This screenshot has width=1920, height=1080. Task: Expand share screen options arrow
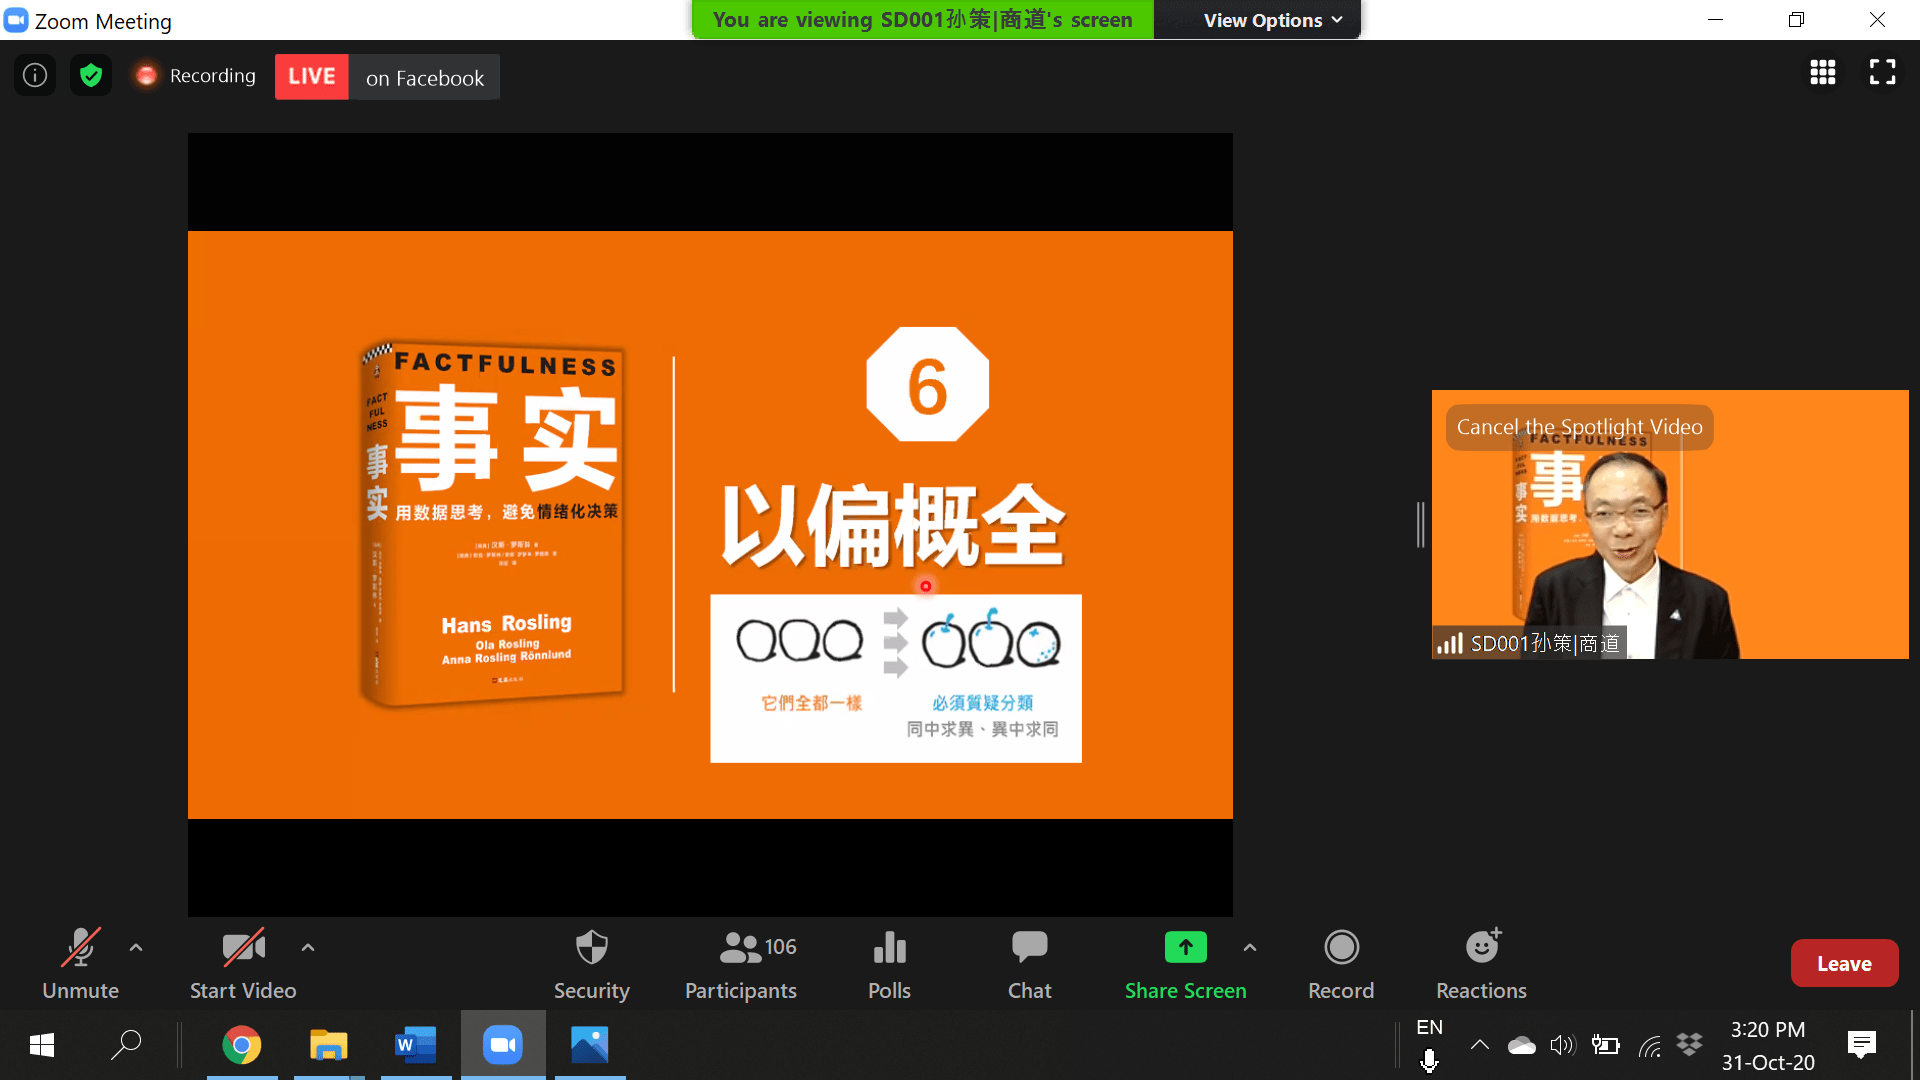click(1250, 947)
